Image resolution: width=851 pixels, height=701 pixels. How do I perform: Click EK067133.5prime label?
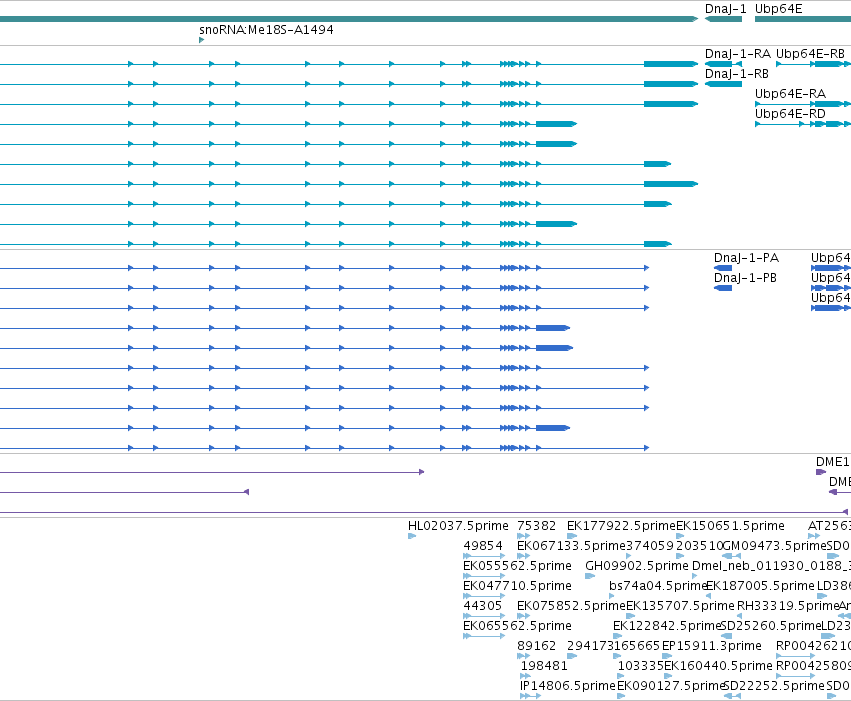pyautogui.click(x=571, y=546)
